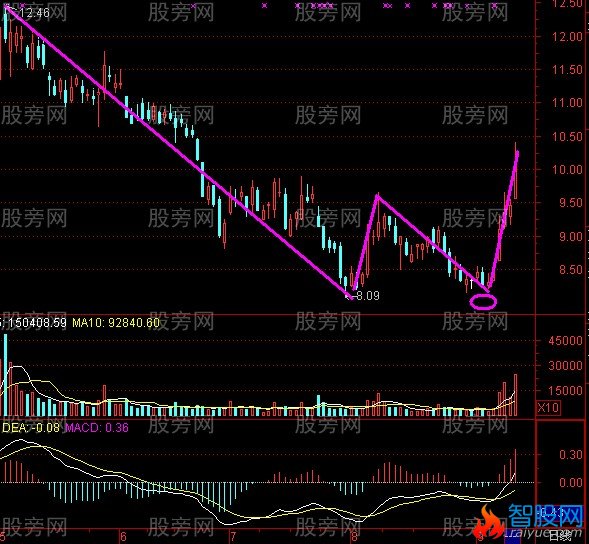Click the 10.00 price axis label
The height and width of the screenshot is (544, 589).
(x=567, y=169)
